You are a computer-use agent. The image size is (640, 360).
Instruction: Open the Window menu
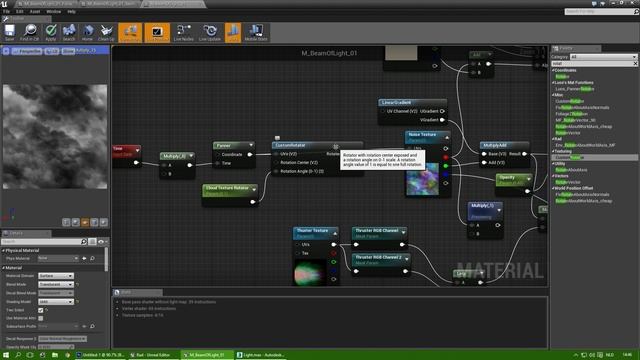(x=53, y=12)
